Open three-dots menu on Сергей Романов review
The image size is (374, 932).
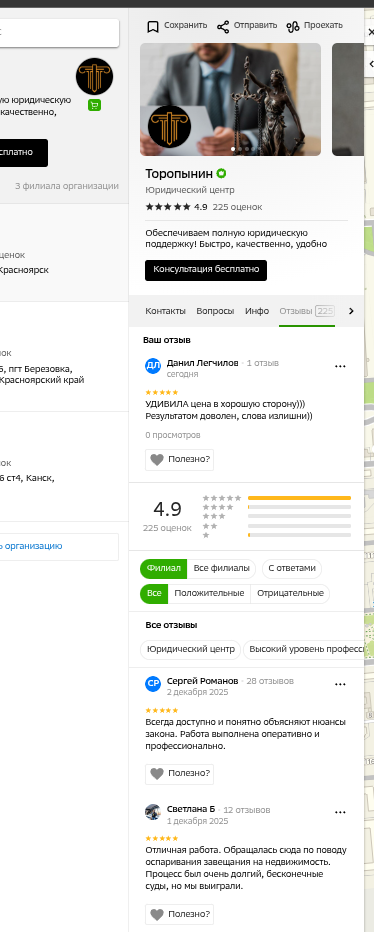[x=340, y=684]
